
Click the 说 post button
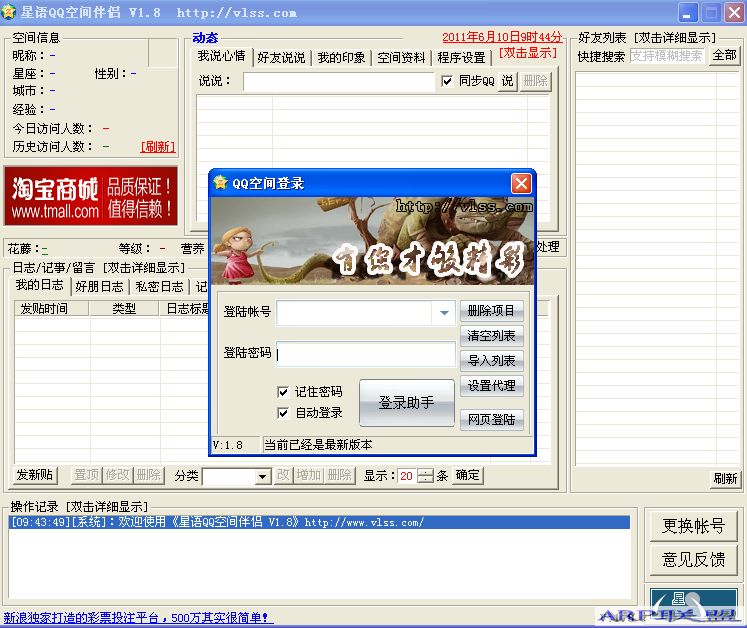pyautogui.click(x=507, y=81)
